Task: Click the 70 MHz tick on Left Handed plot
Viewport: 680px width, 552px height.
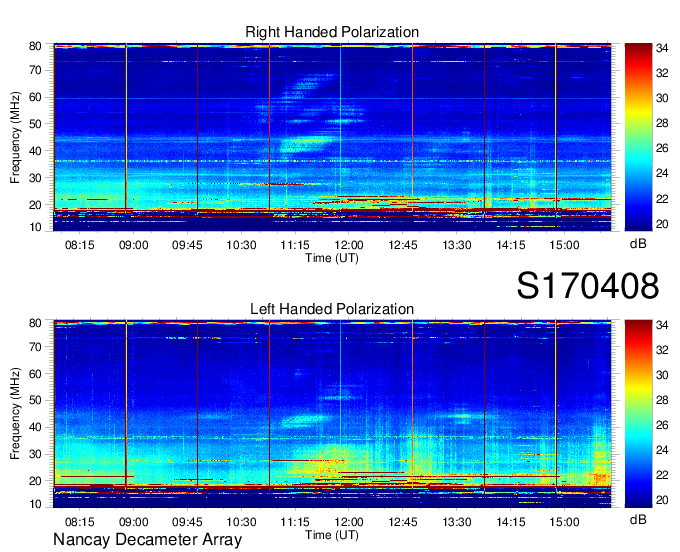Action: coord(35,347)
